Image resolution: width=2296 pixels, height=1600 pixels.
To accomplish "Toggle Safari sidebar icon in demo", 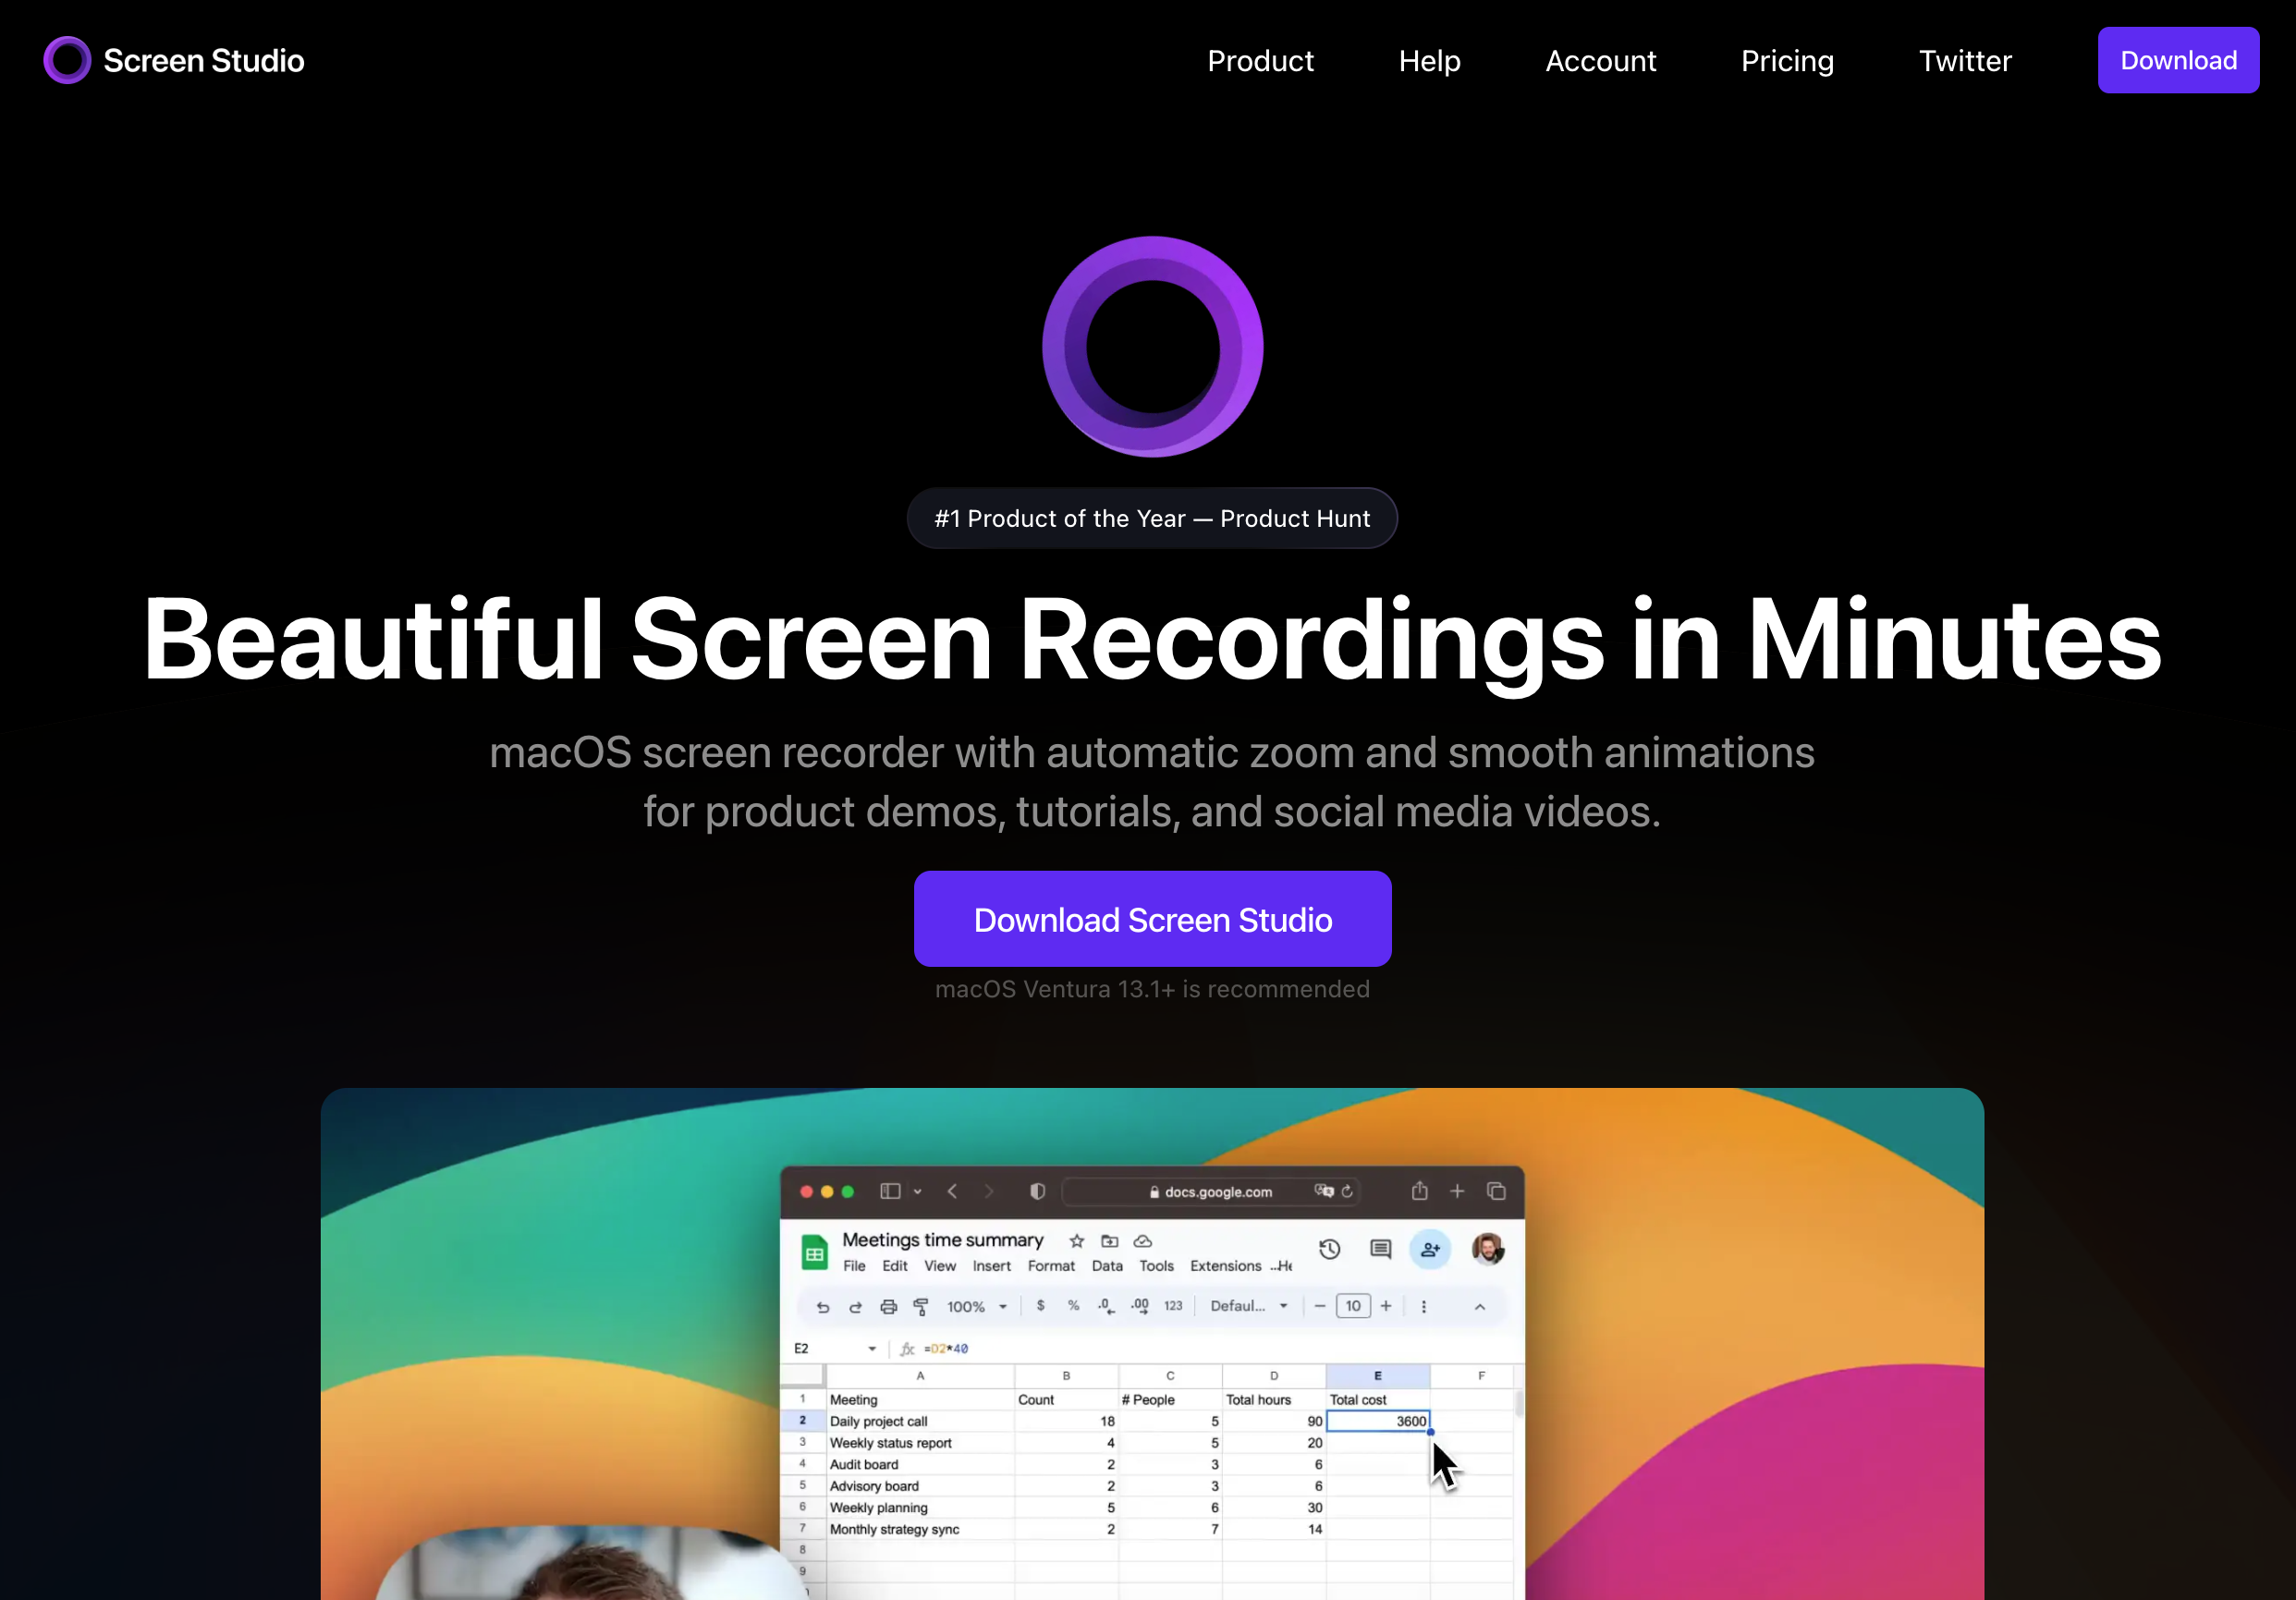I will click(890, 1191).
